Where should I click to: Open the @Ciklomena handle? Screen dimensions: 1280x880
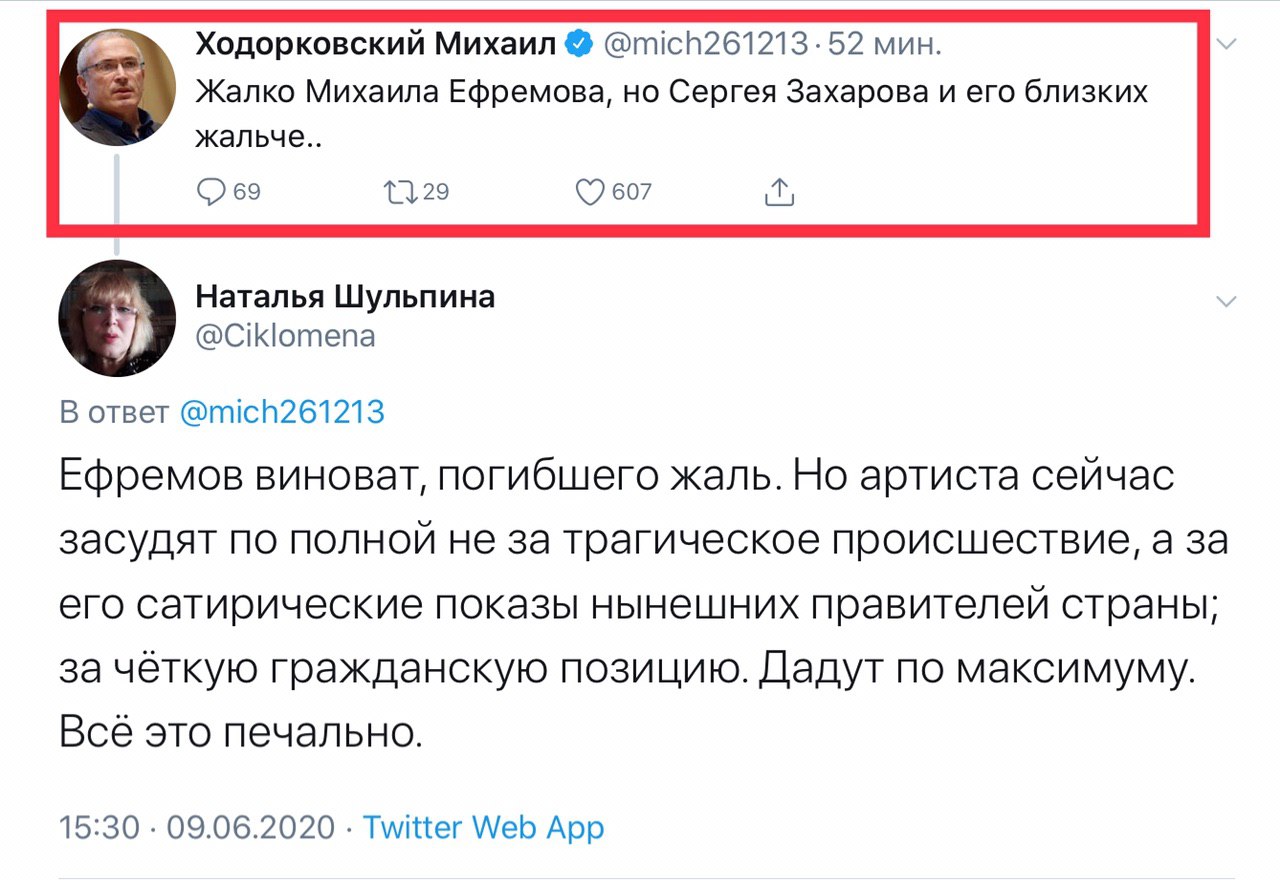click(x=286, y=336)
